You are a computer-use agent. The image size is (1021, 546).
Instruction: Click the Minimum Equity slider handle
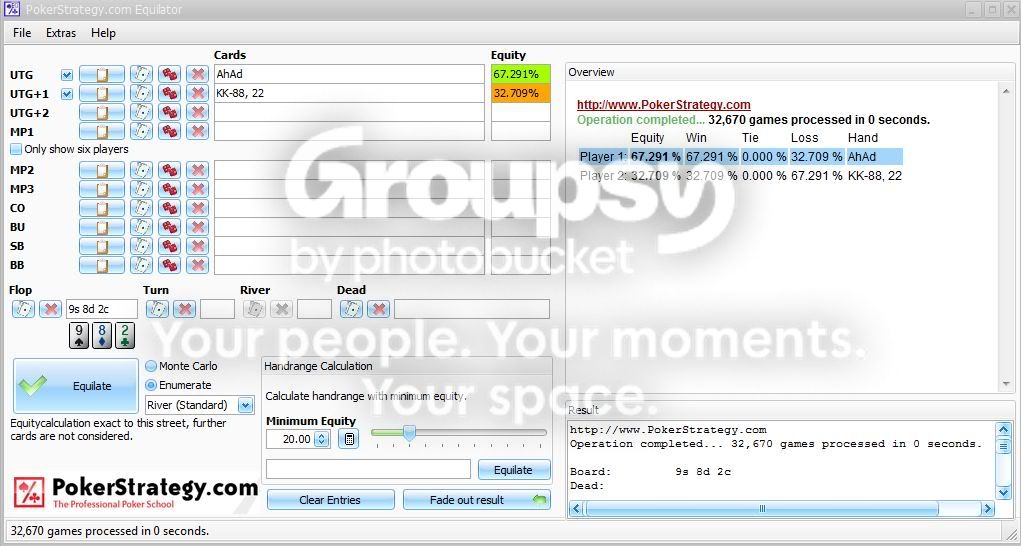409,433
